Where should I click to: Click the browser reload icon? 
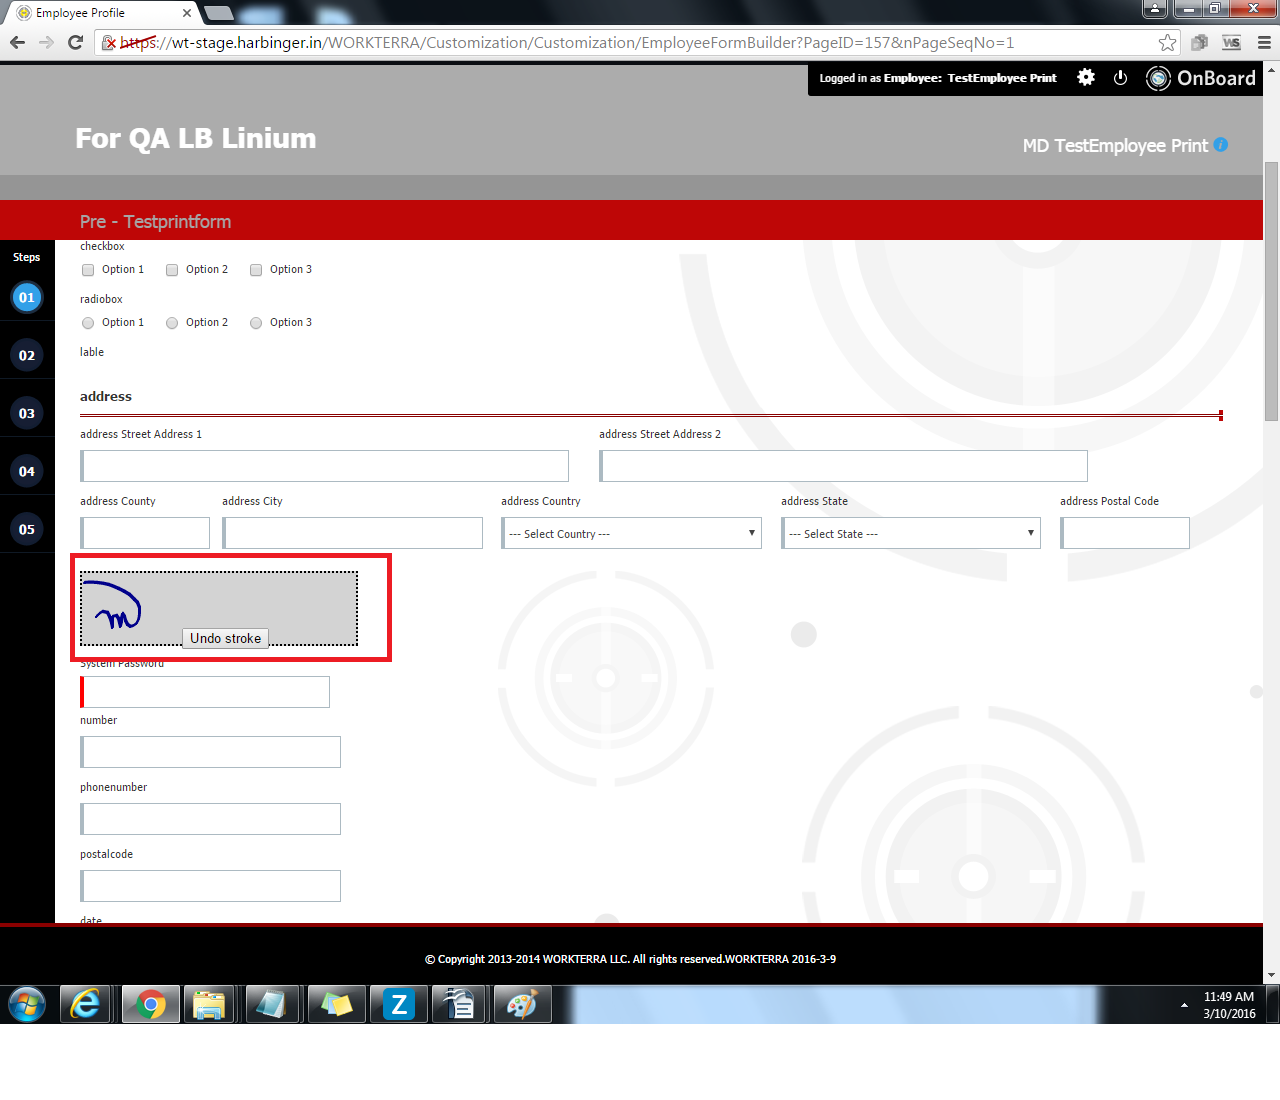[75, 42]
